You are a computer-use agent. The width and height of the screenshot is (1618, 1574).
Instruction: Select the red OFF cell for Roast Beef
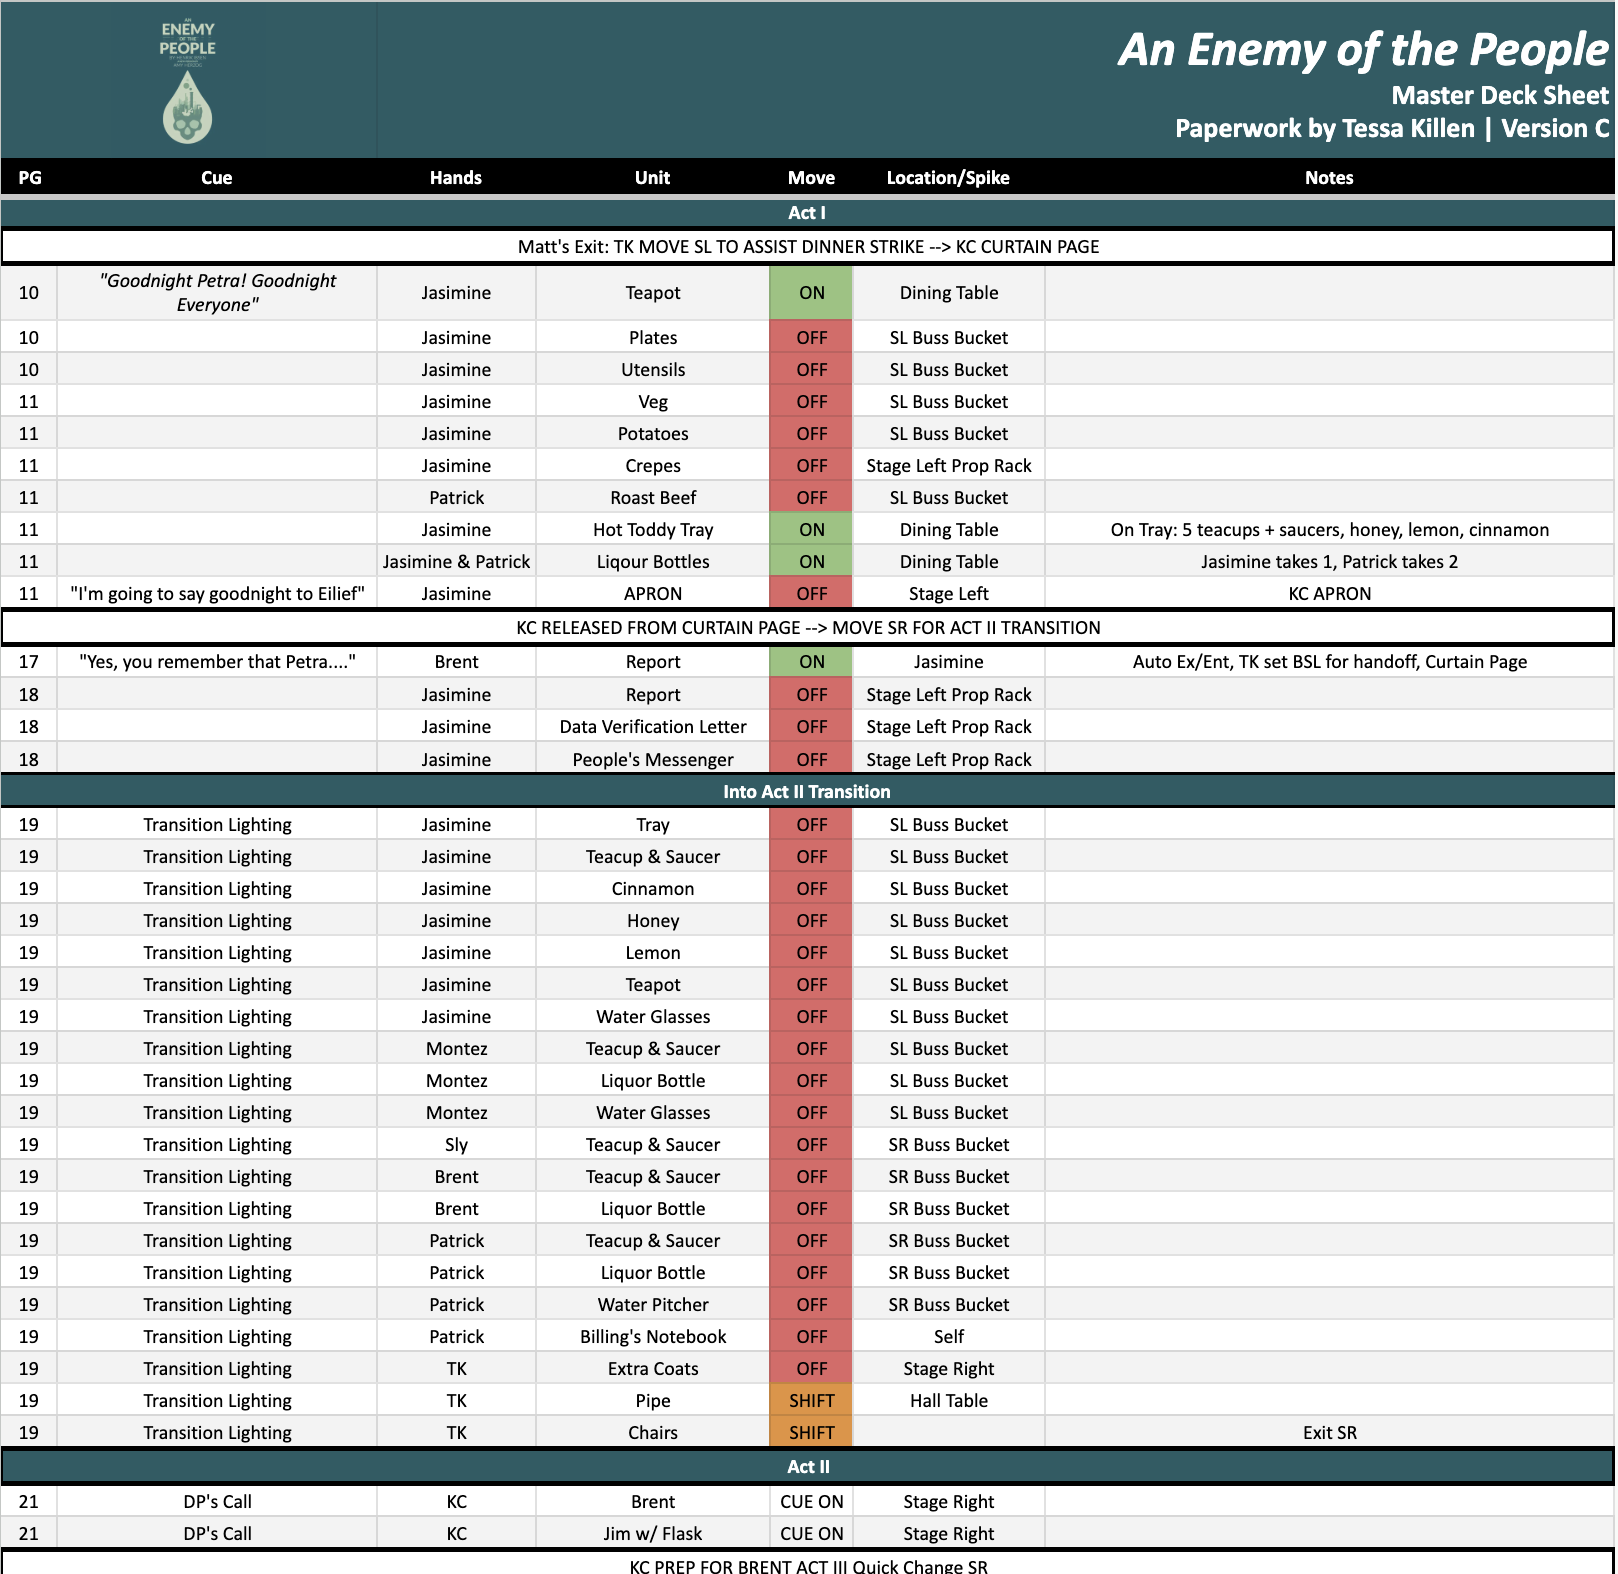pyautogui.click(x=810, y=497)
